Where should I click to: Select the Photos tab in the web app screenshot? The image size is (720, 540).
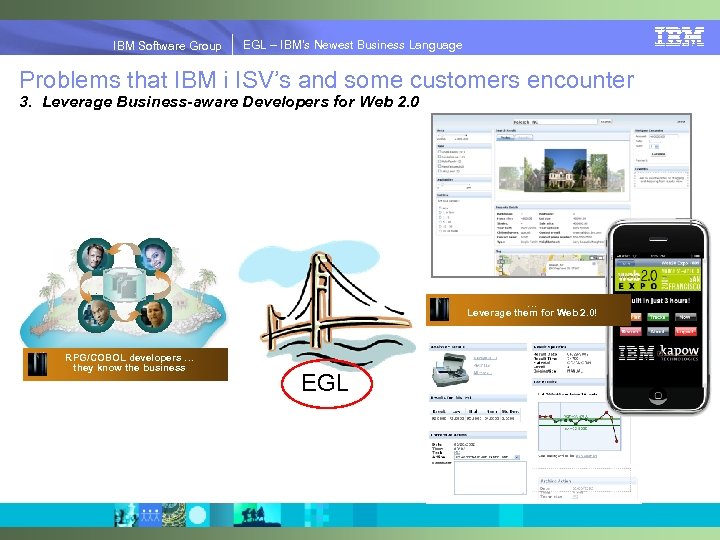point(506,137)
